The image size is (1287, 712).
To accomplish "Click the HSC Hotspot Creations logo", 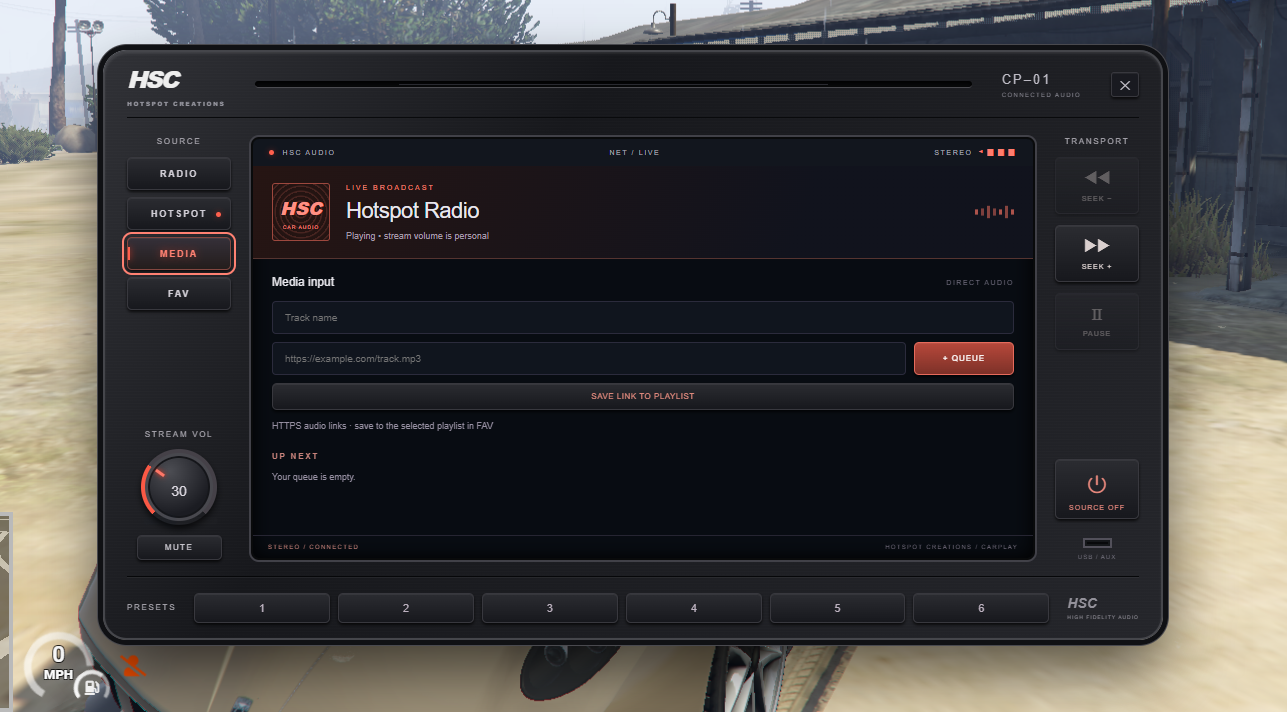I will (x=175, y=87).
